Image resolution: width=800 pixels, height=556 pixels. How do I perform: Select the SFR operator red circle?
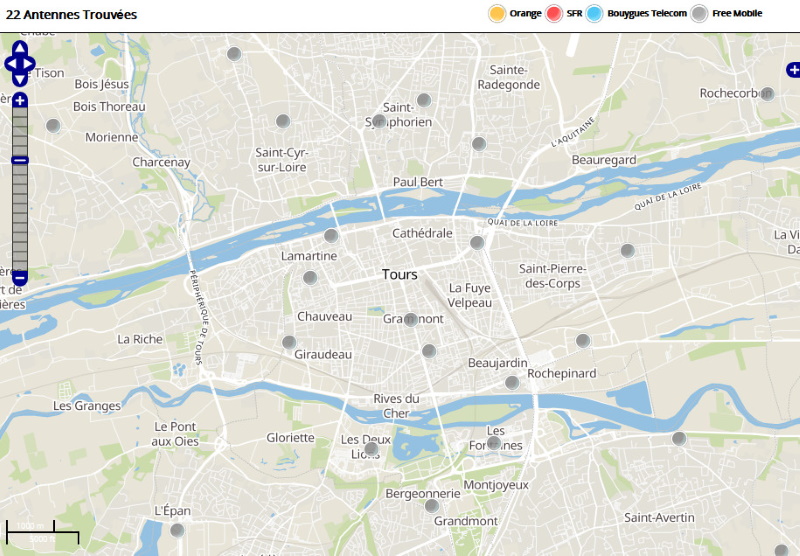coord(554,13)
